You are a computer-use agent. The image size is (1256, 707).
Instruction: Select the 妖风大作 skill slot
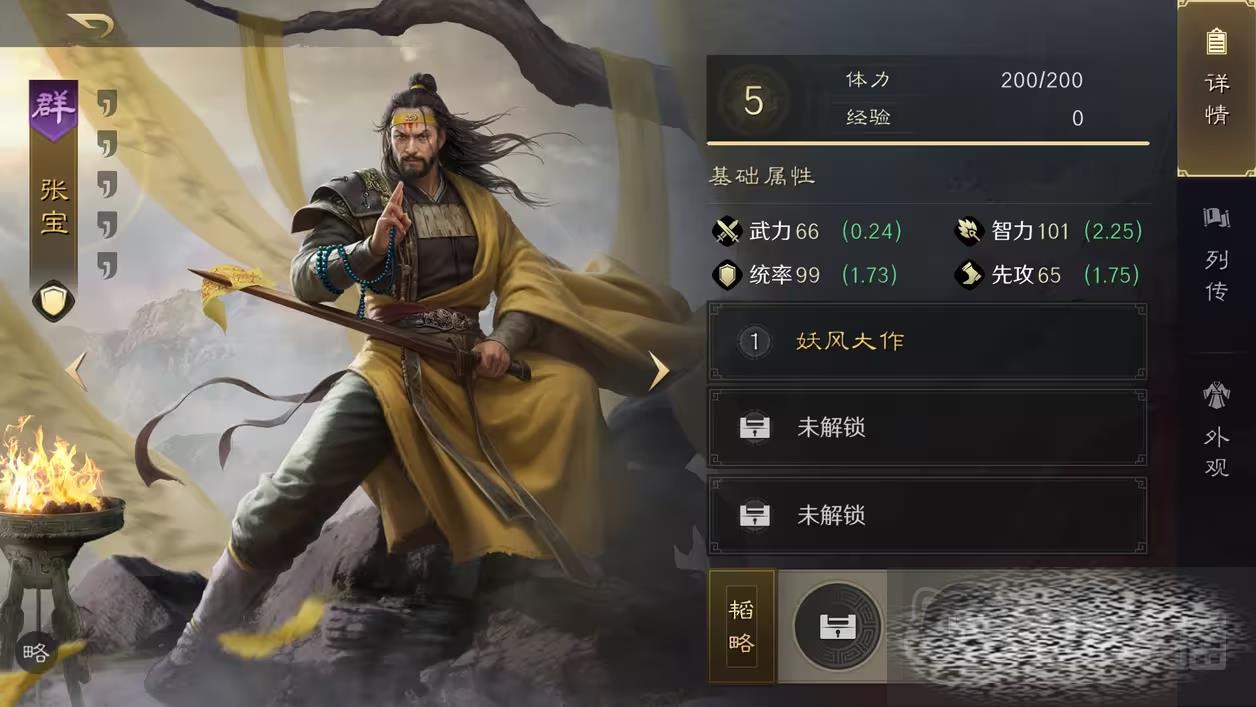click(927, 342)
